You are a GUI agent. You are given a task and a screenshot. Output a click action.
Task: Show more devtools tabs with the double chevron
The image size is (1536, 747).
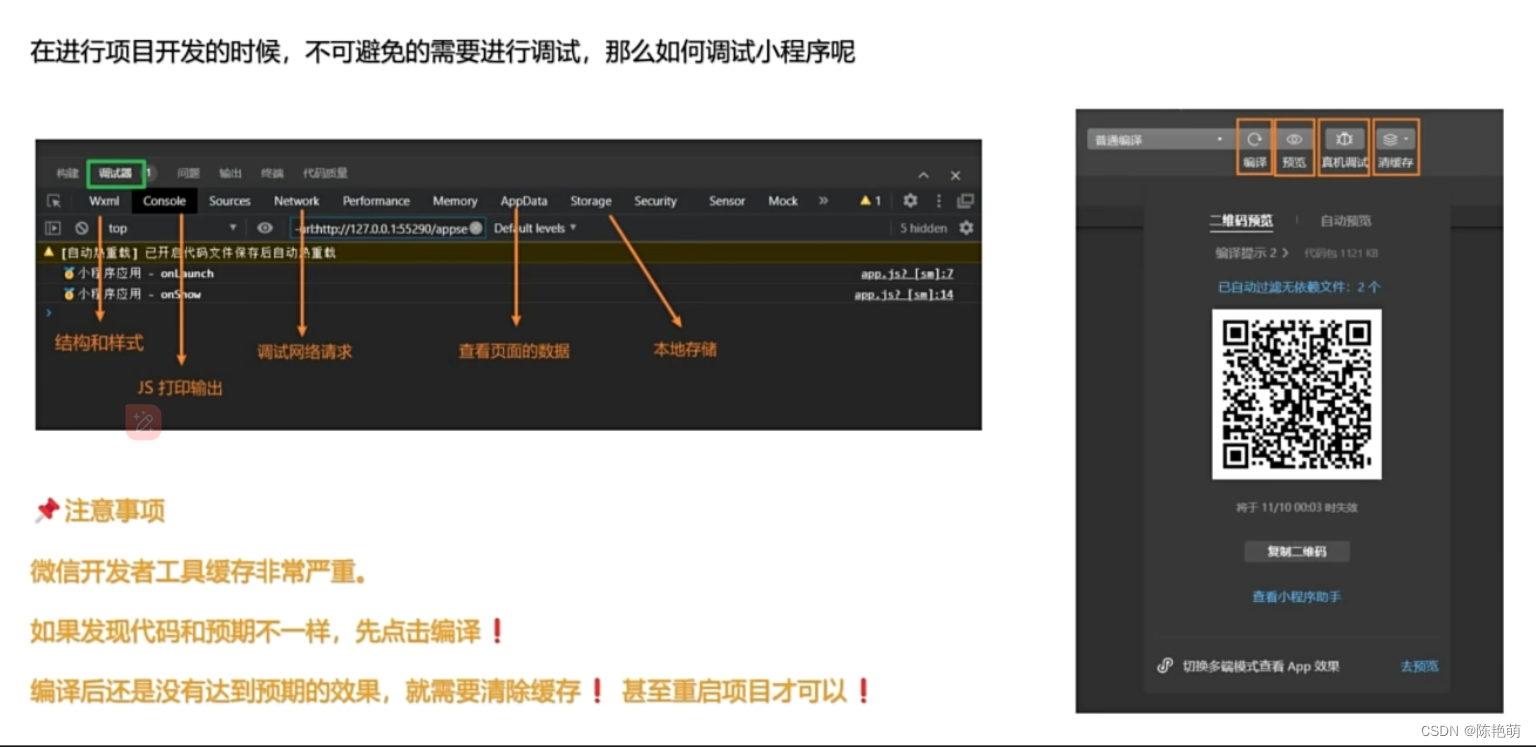coord(823,201)
